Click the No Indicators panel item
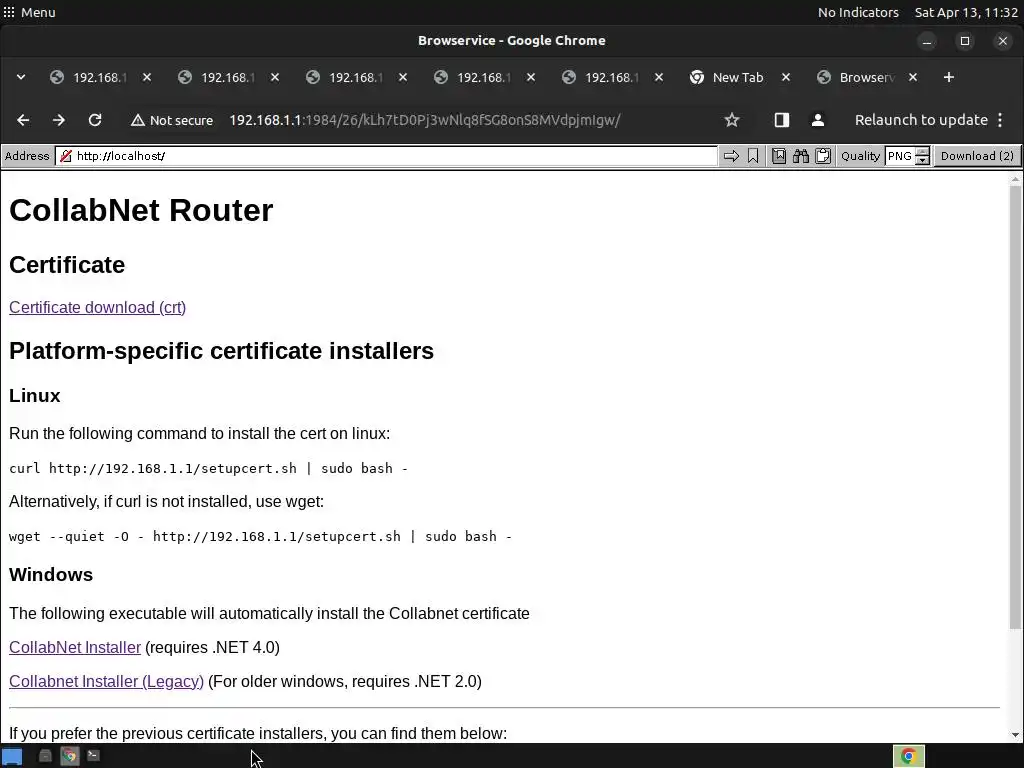The image size is (1024, 768). point(858,12)
